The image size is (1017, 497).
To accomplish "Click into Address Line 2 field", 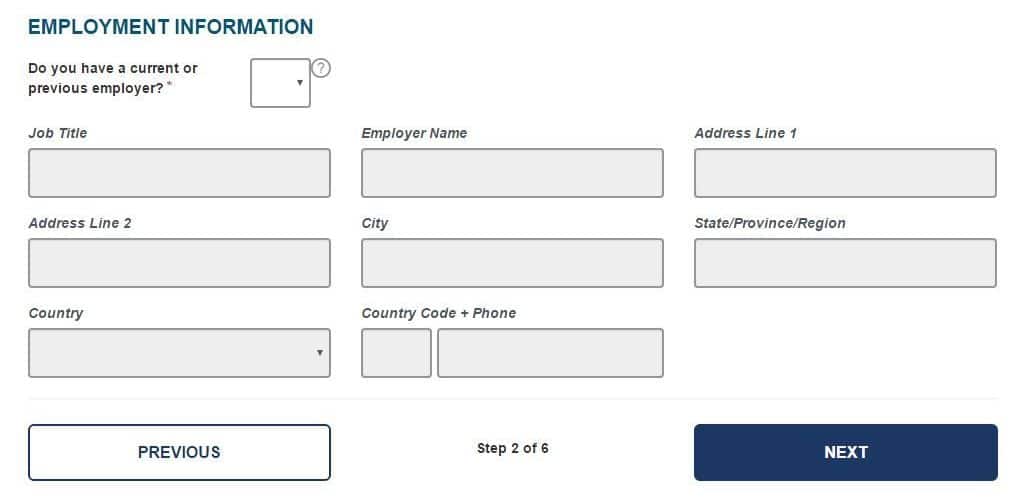I will (179, 263).
